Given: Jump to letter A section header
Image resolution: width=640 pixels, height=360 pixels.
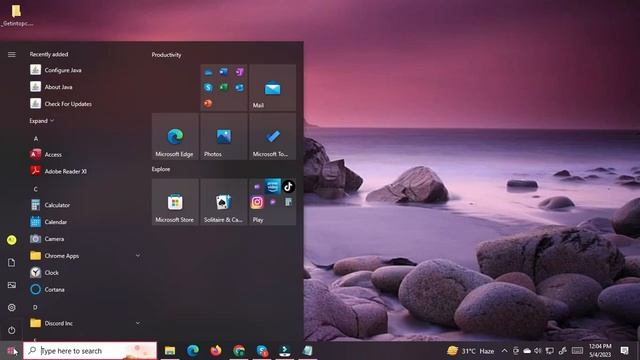Looking at the screenshot, I should pos(36,138).
